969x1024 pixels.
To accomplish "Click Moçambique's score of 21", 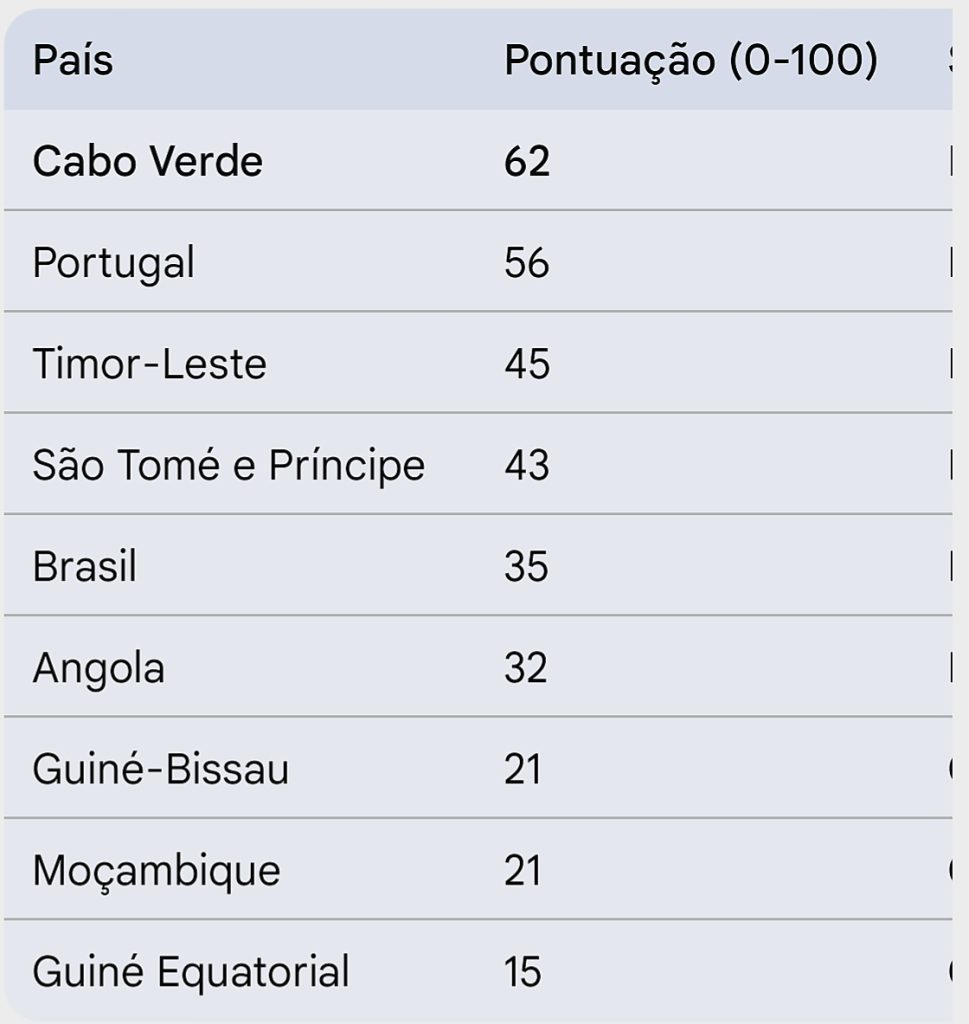I will (523, 871).
